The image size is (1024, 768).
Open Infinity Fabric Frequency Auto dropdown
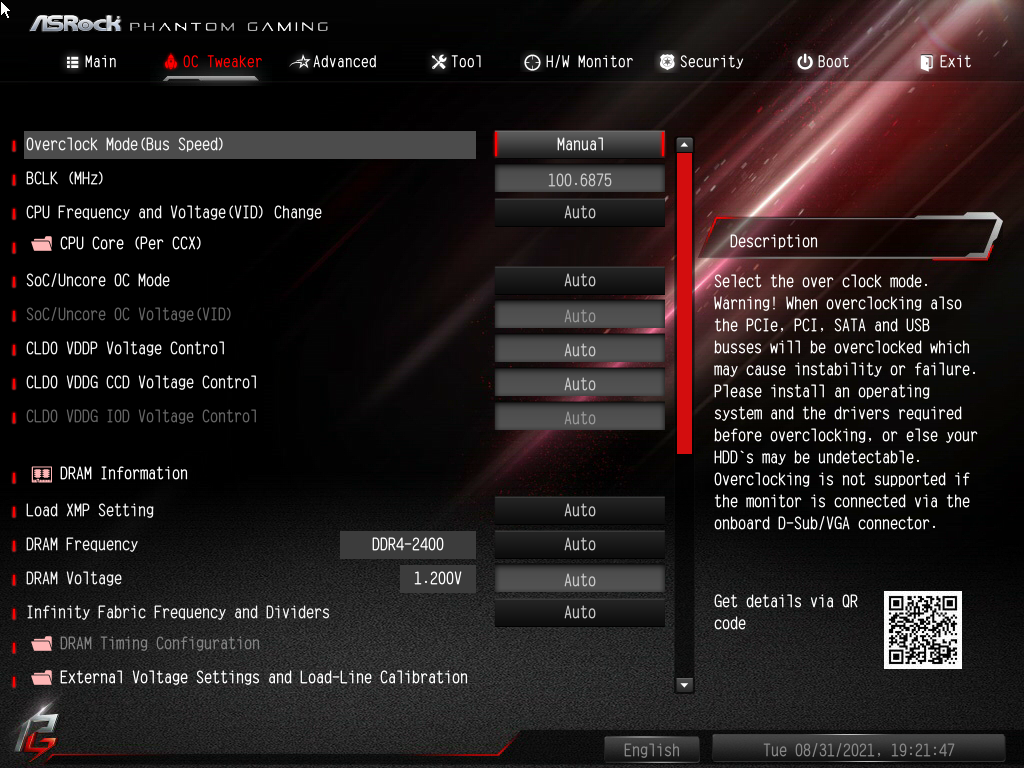pyautogui.click(x=580, y=612)
